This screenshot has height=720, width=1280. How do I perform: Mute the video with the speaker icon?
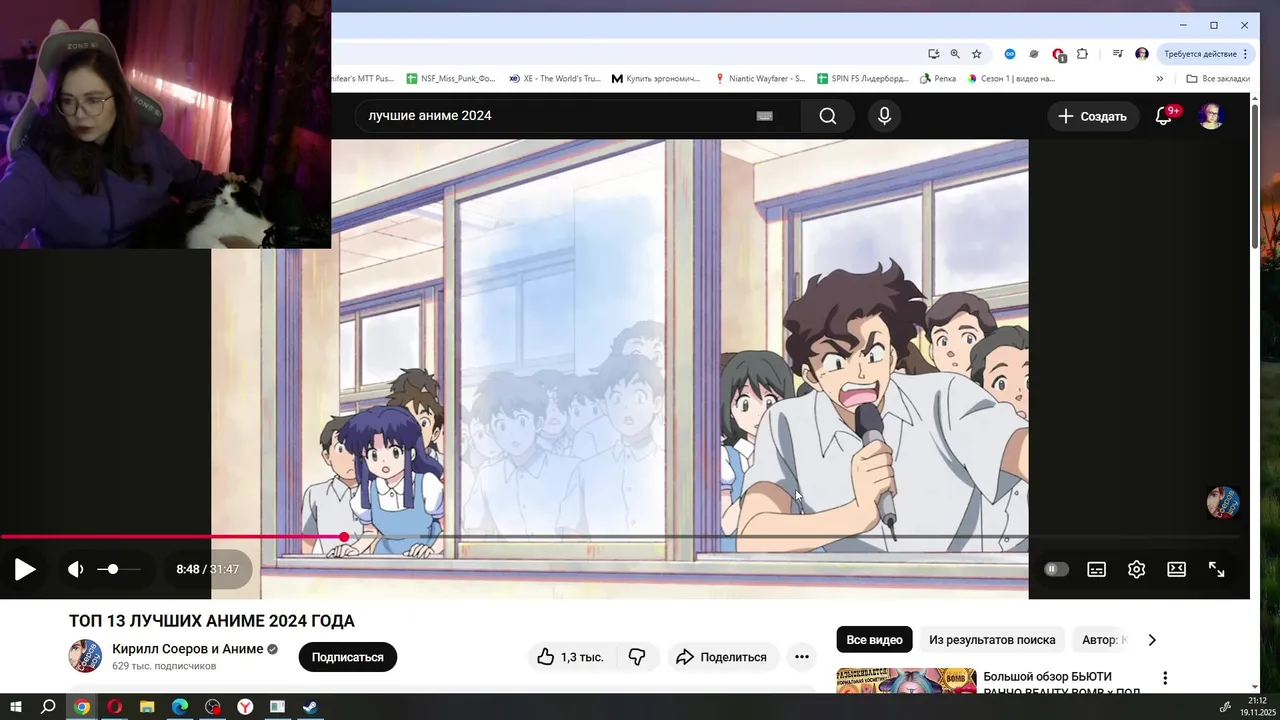coord(76,570)
